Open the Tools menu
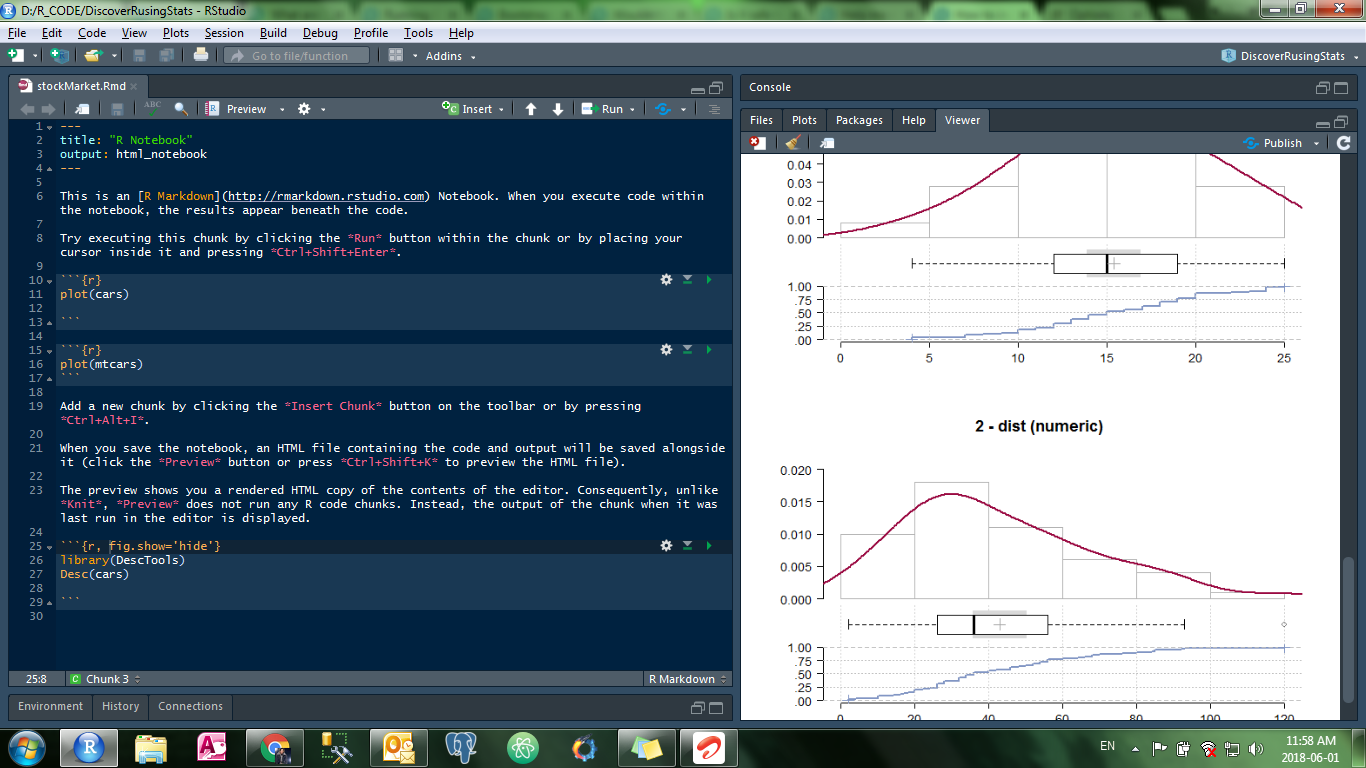Image resolution: width=1366 pixels, height=768 pixels. pyautogui.click(x=418, y=33)
